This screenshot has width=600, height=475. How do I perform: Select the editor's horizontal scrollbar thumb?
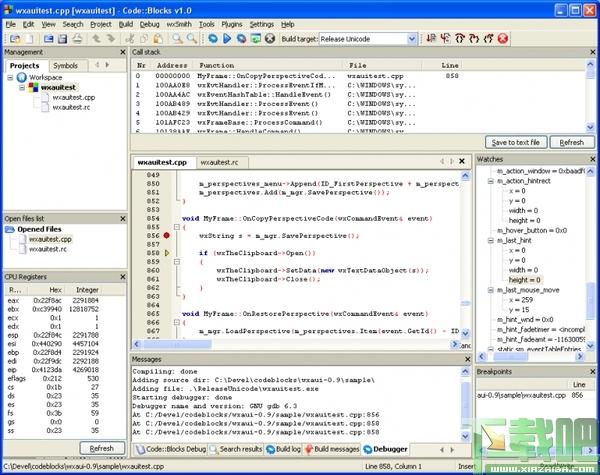(x=176, y=344)
